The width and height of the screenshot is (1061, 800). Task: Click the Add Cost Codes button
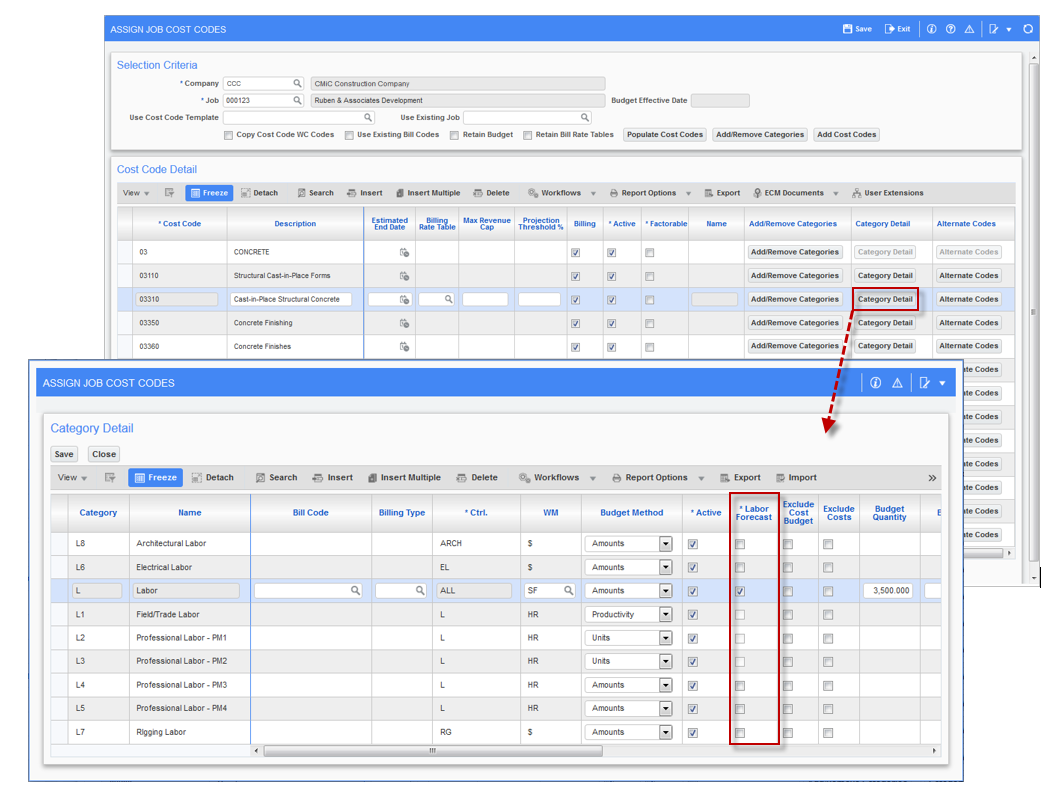[846, 135]
